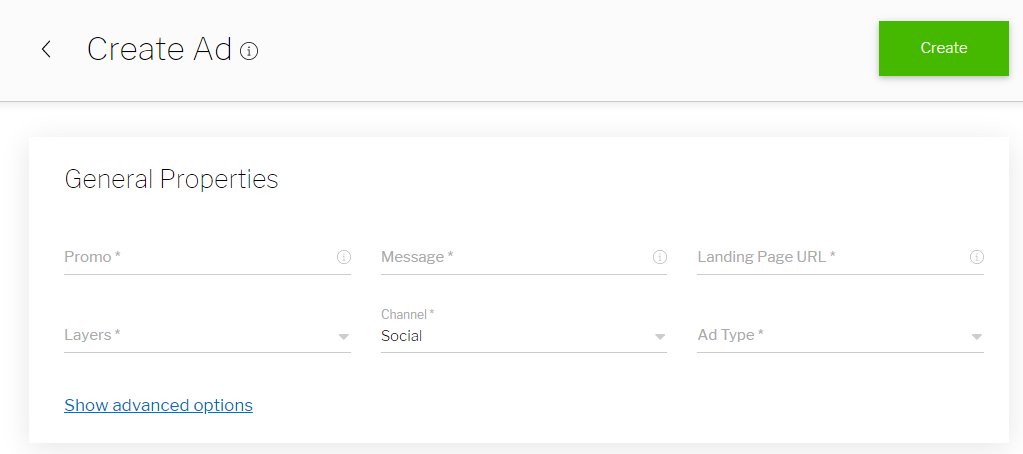Open the Ad Type dropdown arrow

tap(977, 337)
